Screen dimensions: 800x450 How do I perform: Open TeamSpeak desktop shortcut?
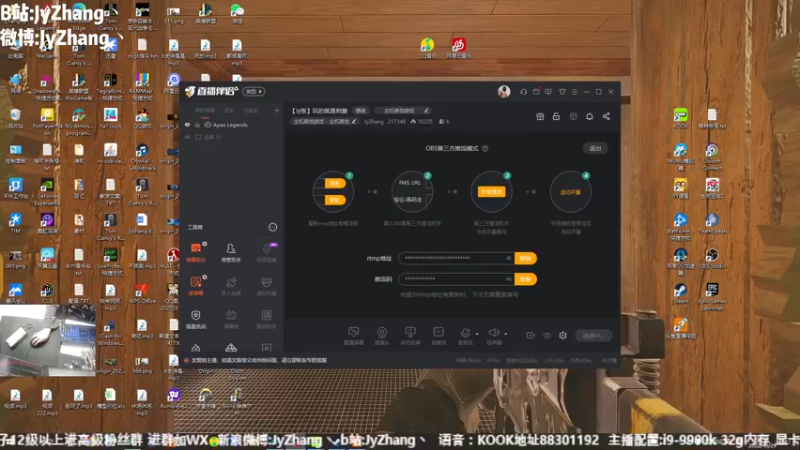click(x=712, y=226)
